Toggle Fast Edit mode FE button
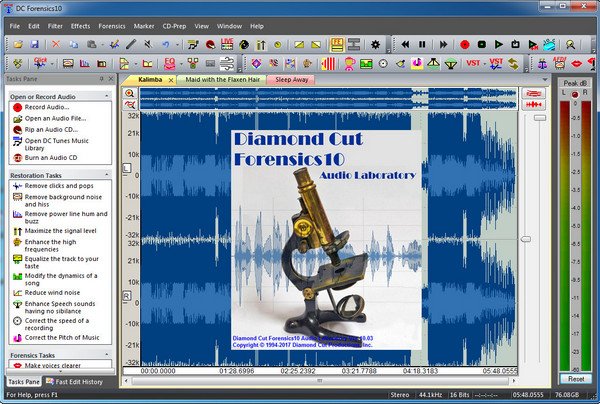Image resolution: width=600 pixels, height=404 pixels. 337,45
